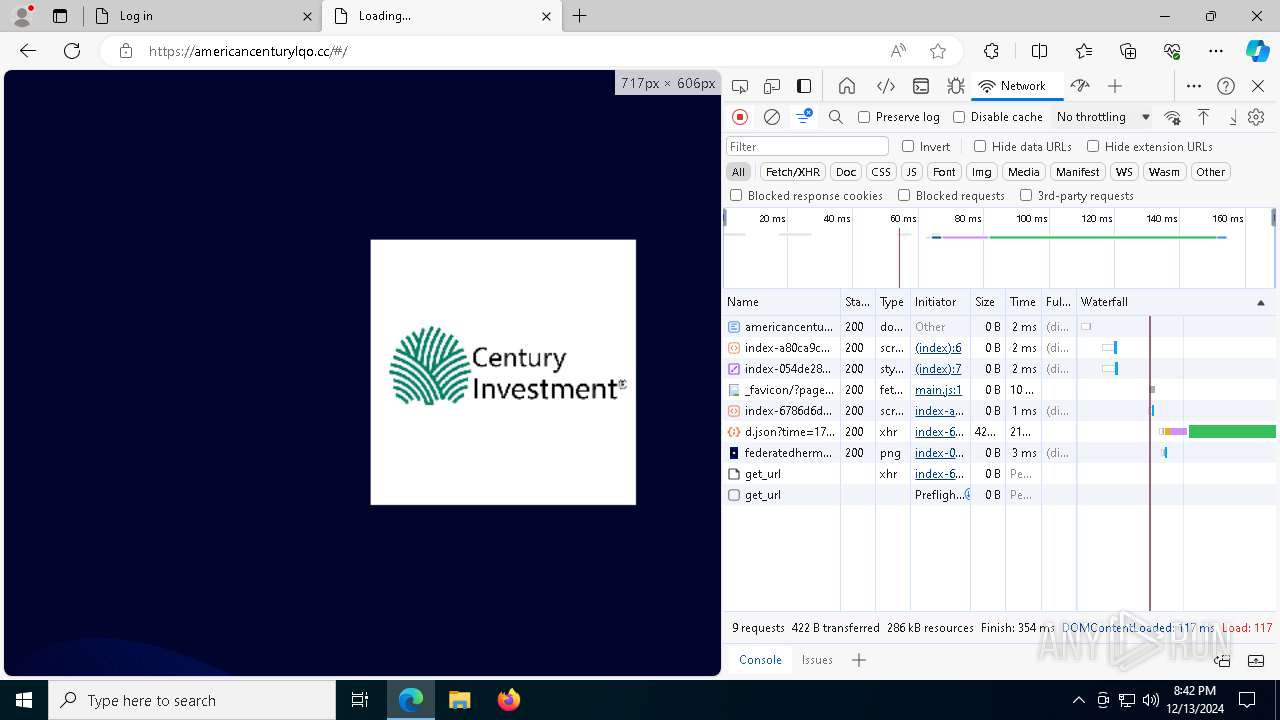Viewport: 1280px width, 720px height.
Task: Open main.js:1 initiator link
Action: [938, 390]
